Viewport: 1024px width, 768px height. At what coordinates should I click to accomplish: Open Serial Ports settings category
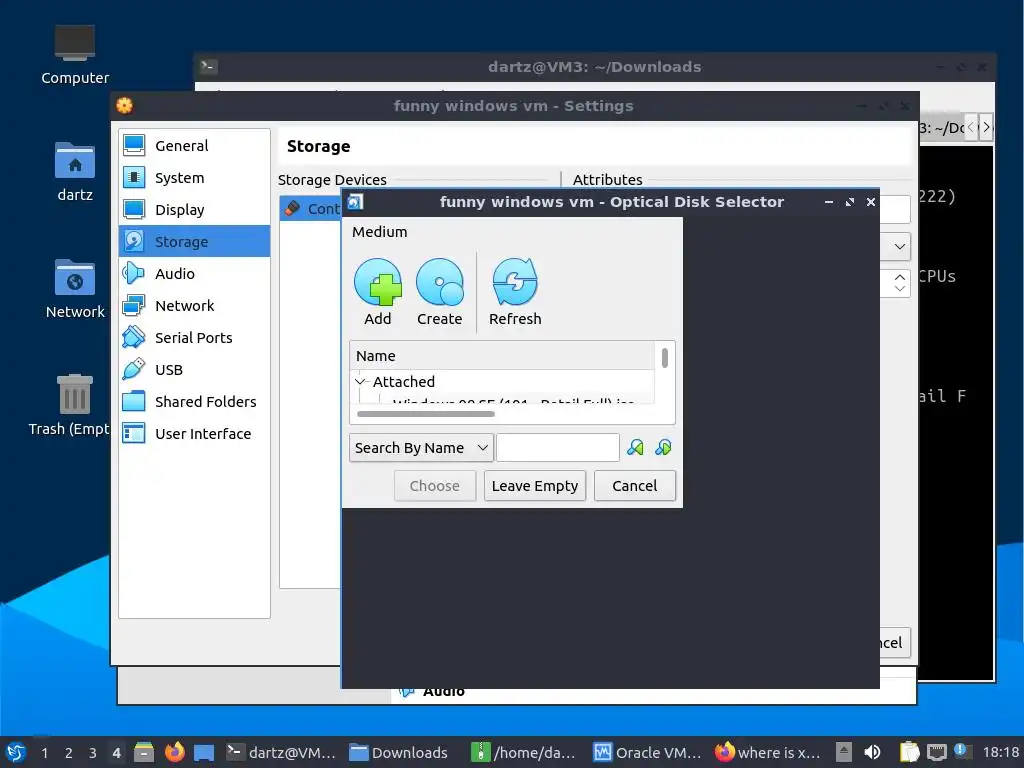195,338
